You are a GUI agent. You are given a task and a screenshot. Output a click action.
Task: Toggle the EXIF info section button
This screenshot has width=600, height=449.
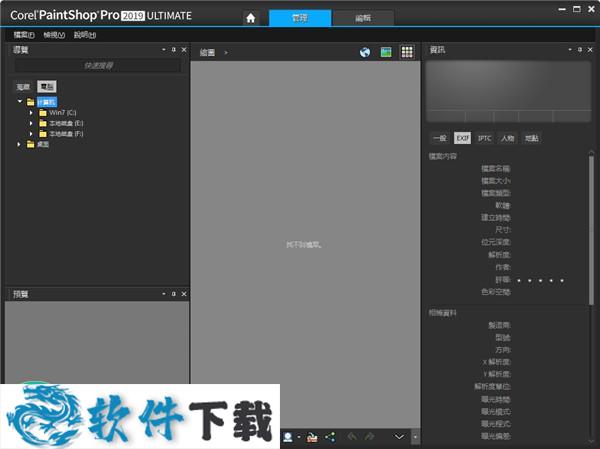[x=462, y=138]
